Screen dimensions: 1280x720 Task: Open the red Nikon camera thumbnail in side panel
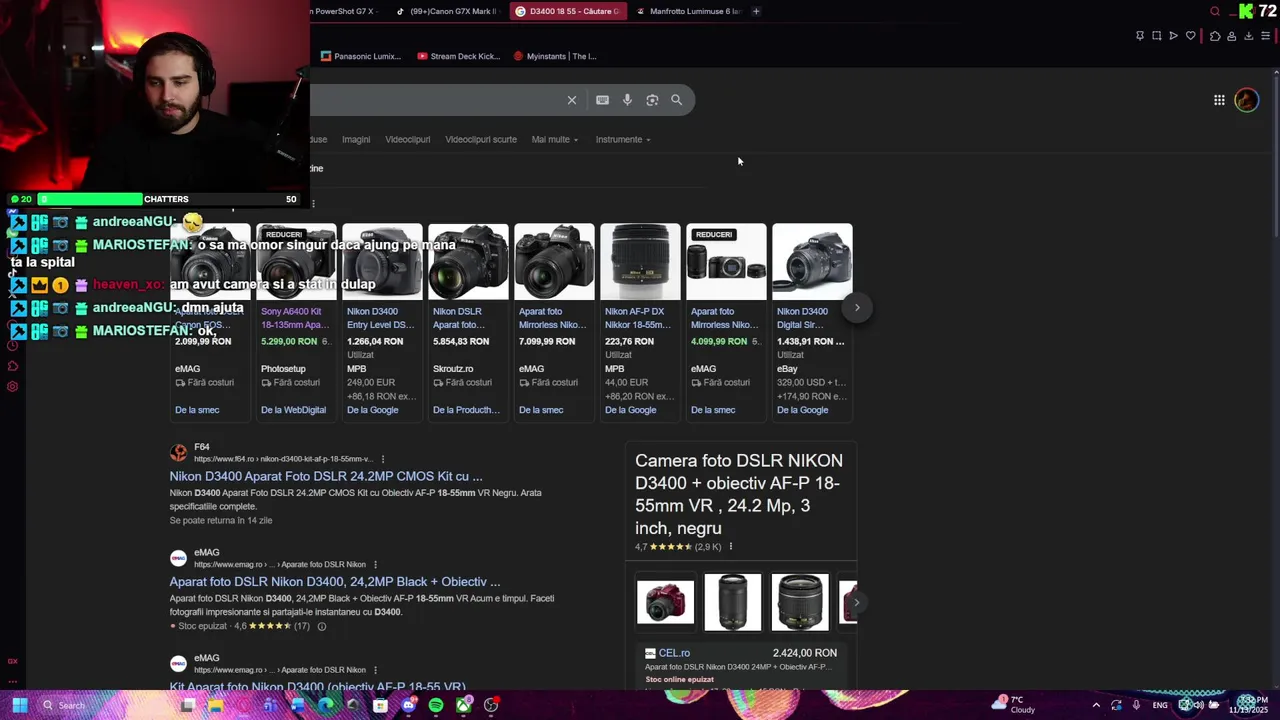[665, 602]
